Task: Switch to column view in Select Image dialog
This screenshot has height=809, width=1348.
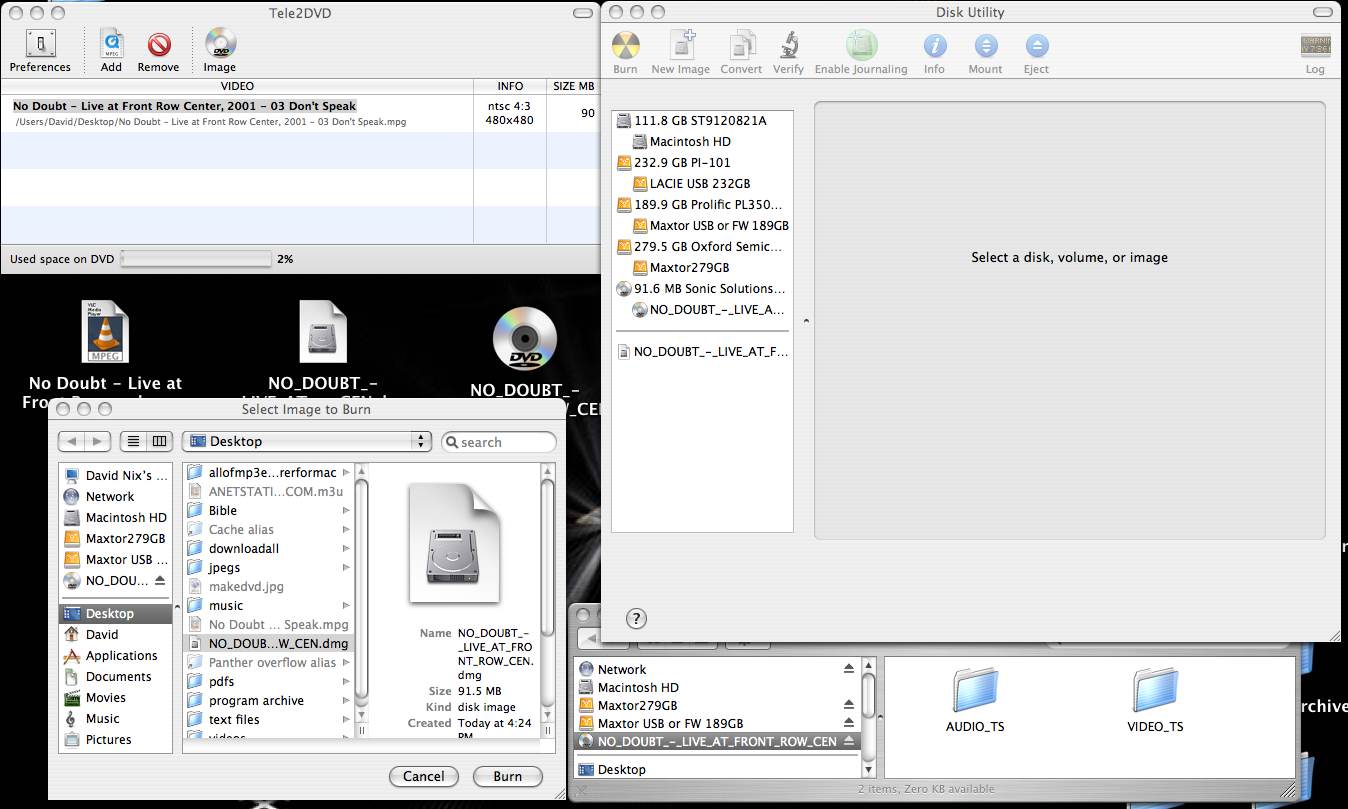Action: tap(159, 441)
